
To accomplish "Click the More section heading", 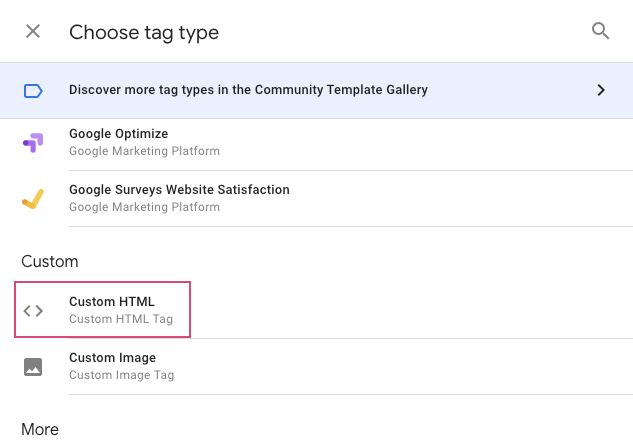I will tap(40, 429).
